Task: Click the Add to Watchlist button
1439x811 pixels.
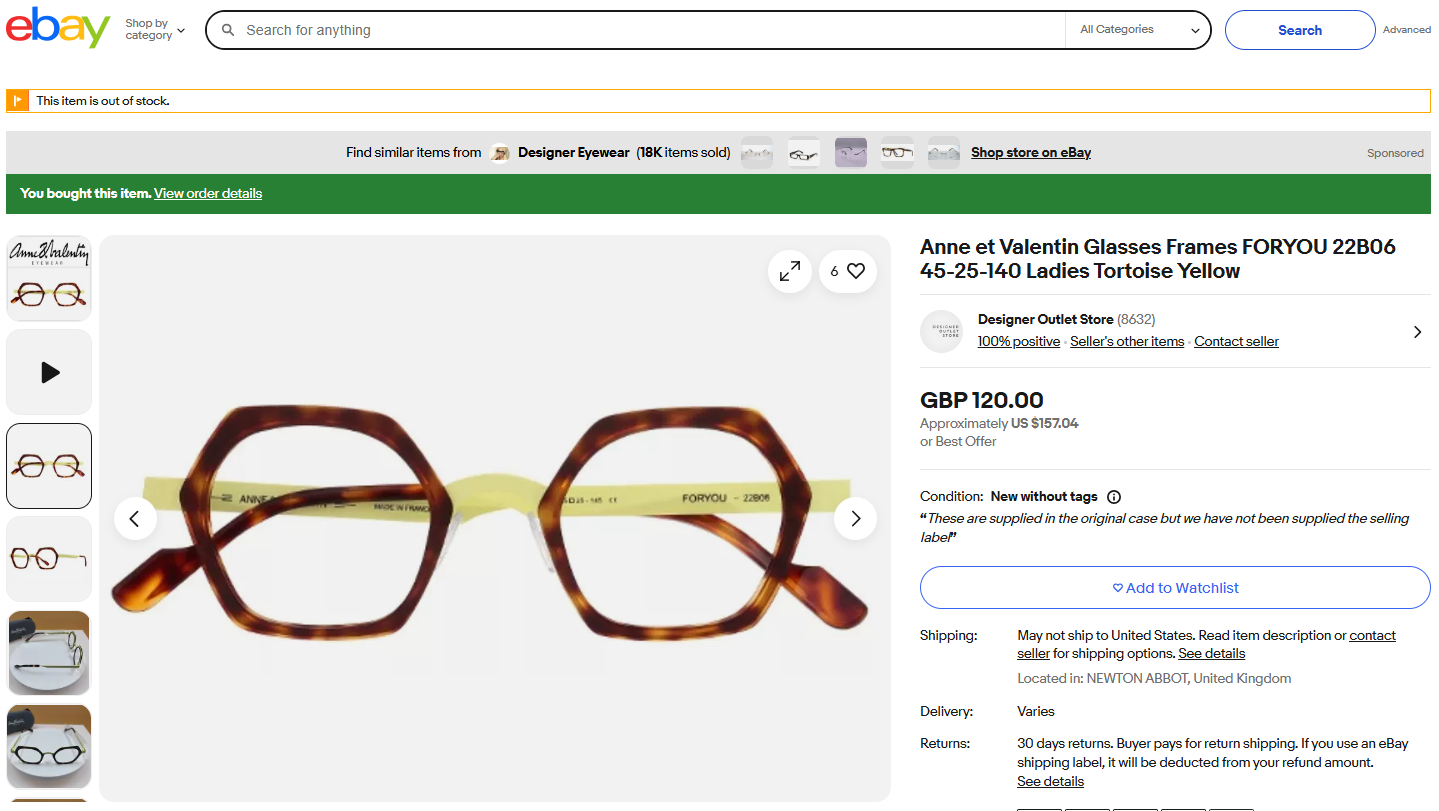Action: point(1175,588)
